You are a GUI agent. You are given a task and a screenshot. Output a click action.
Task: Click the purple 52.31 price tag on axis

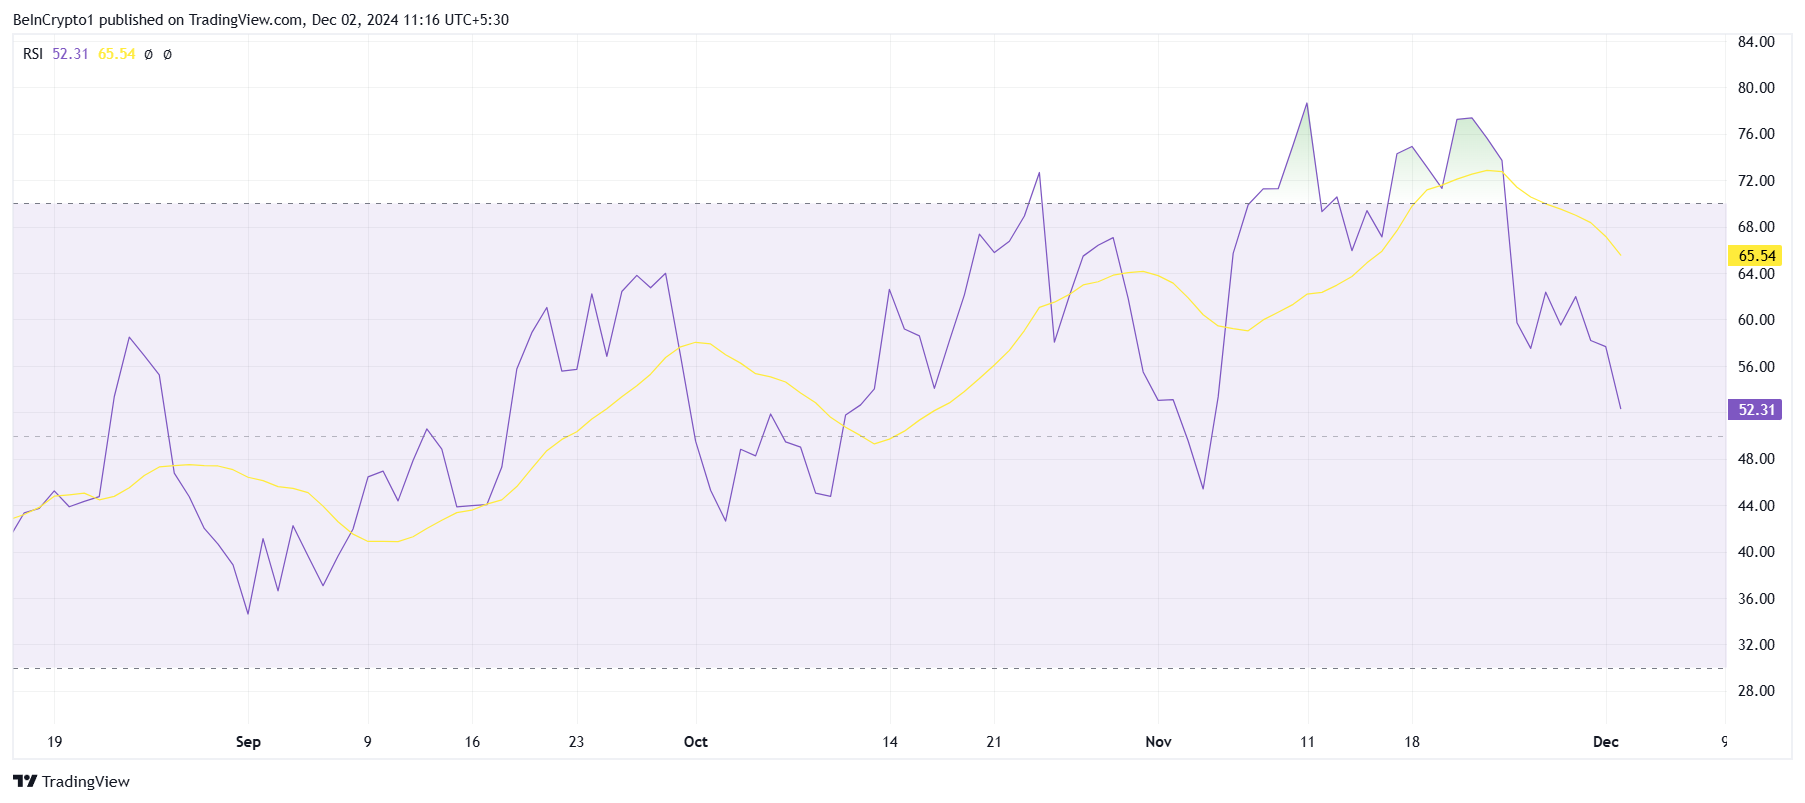coord(1755,410)
